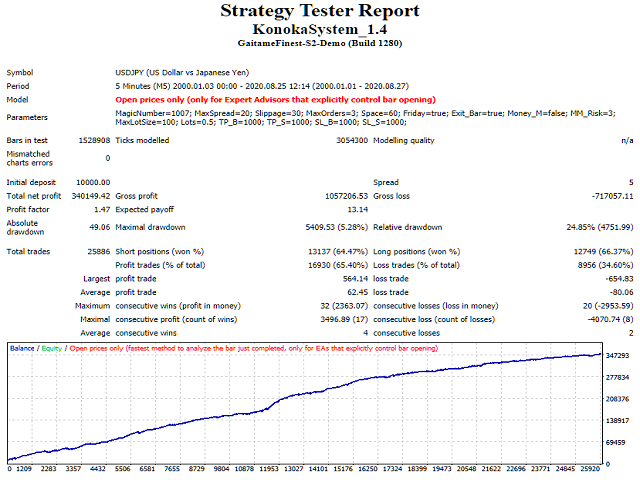Click consecutive profit value '3496.89 (17)'
The image size is (640, 480).
(x=344, y=319)
